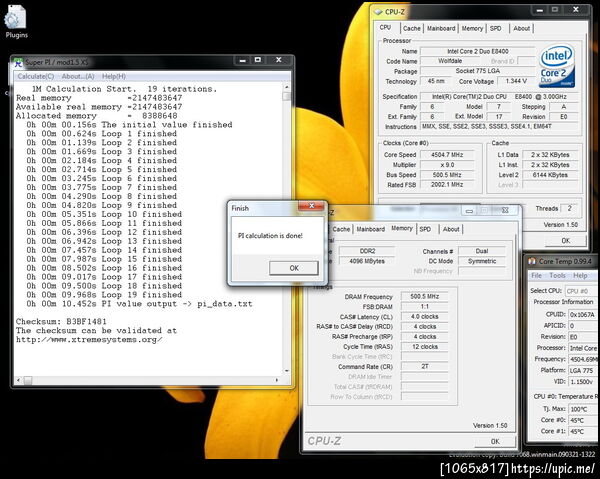The height and width of the screenshot is (479, 600).
Task: Open the Plugins desktop icon
Action: (16, 21)
